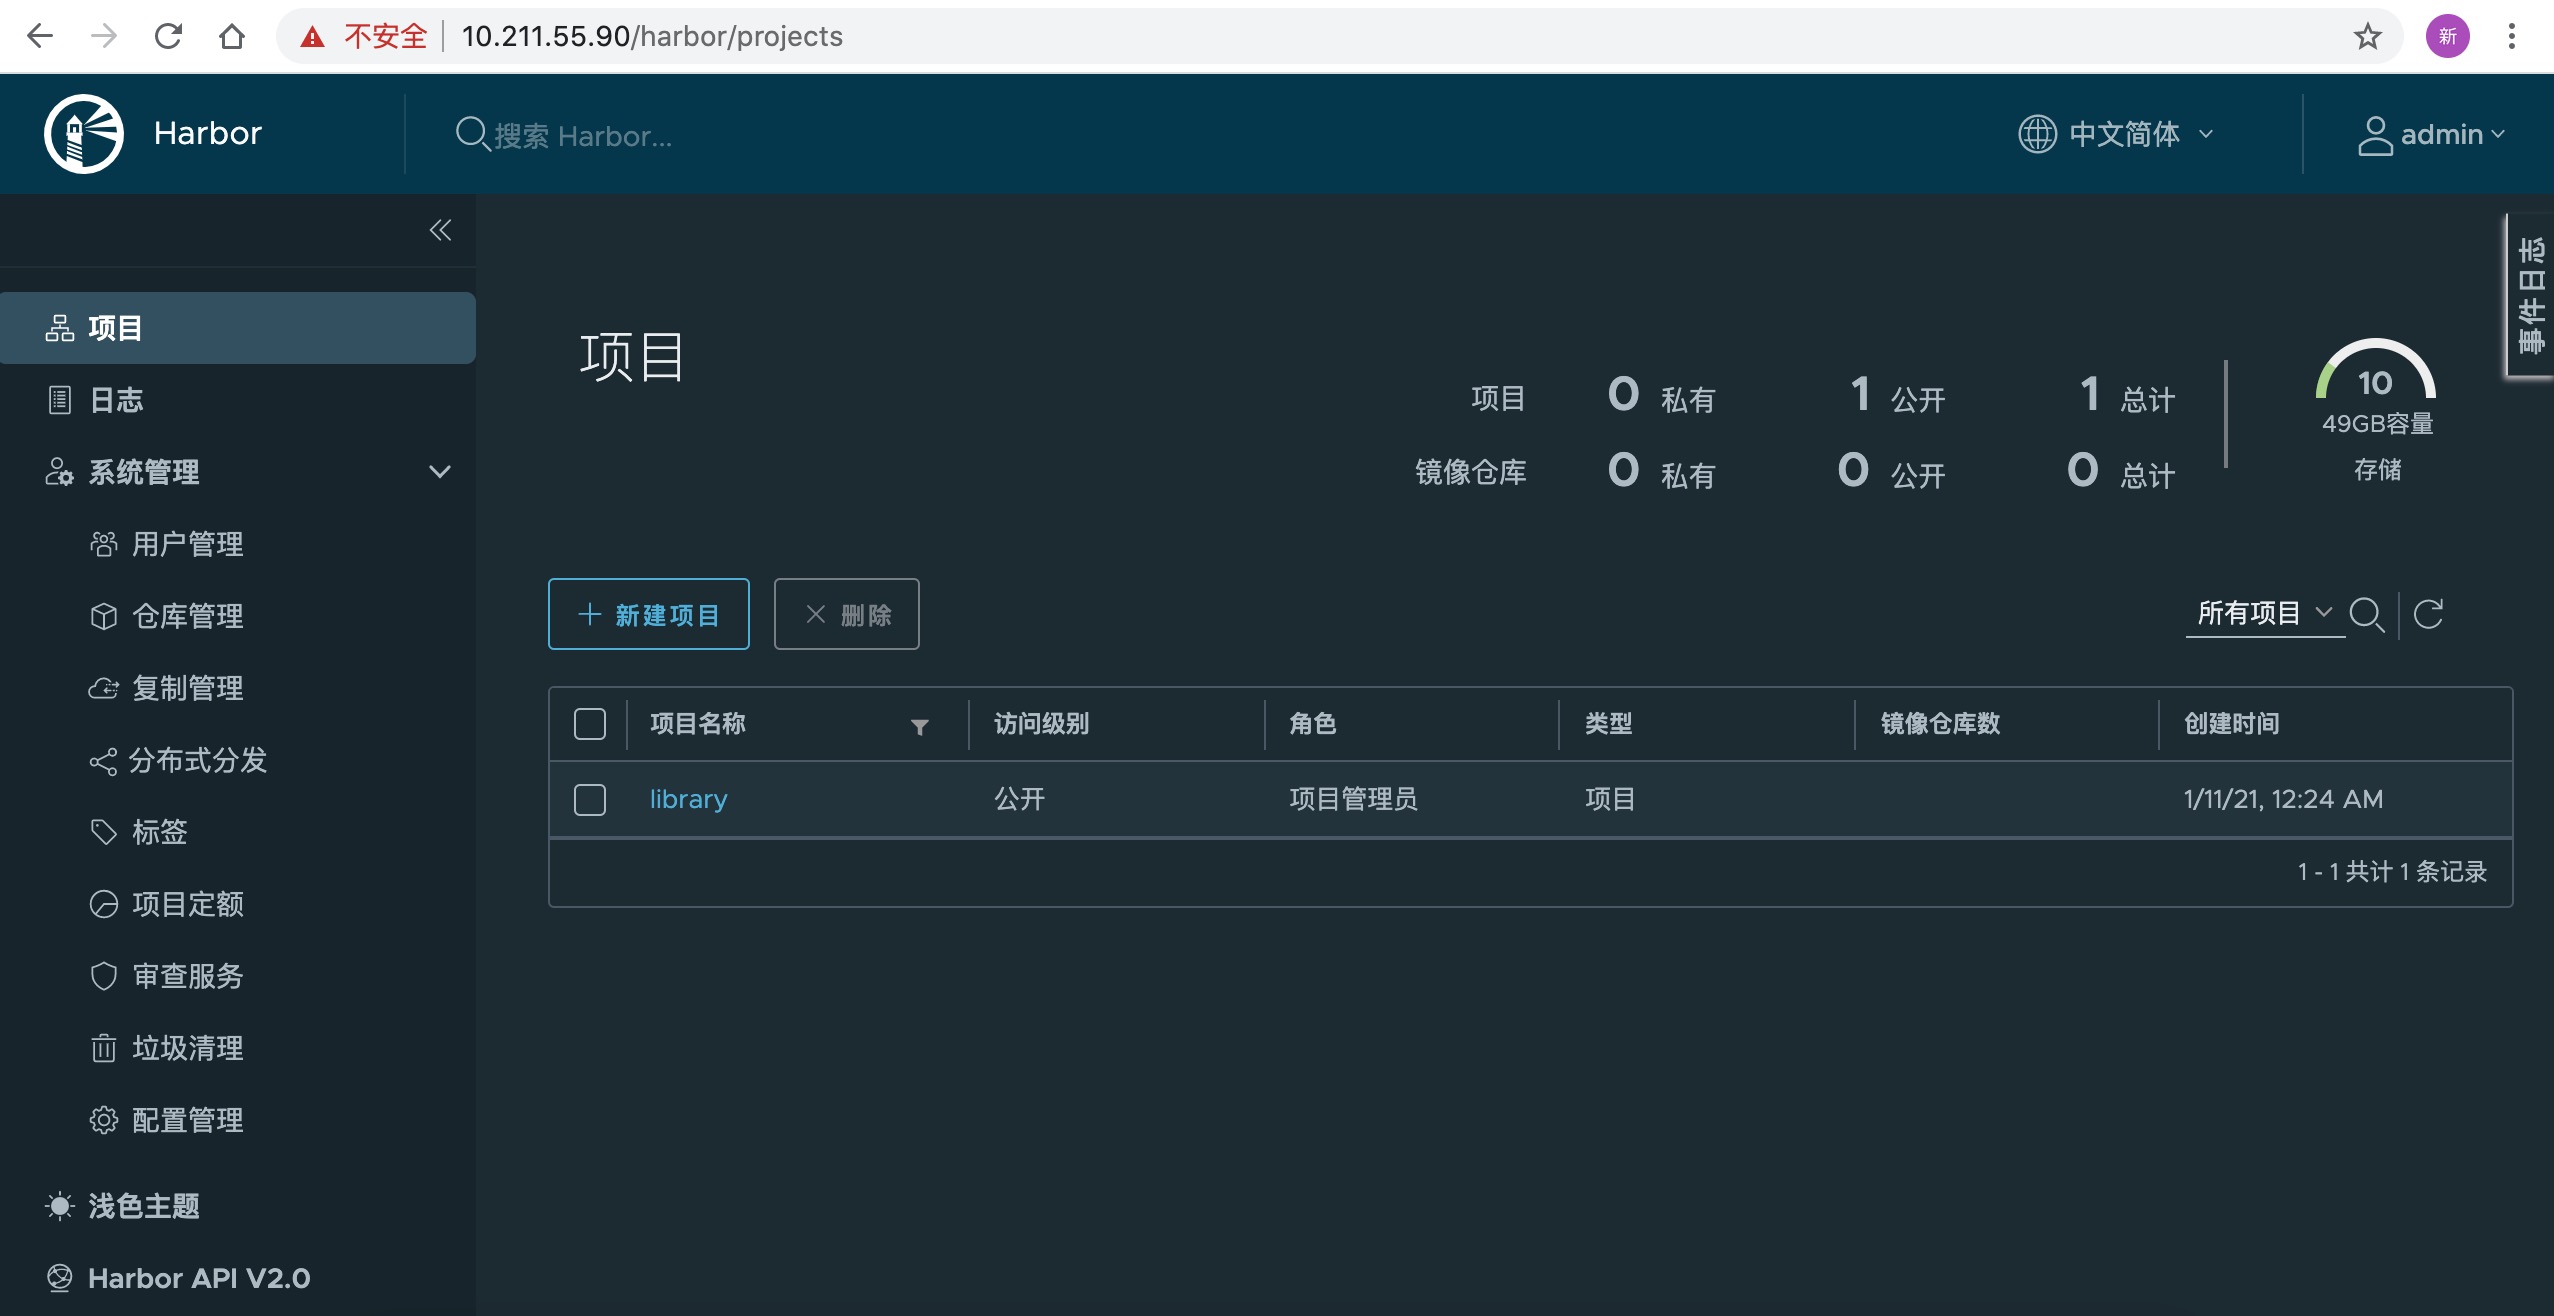
Task: Click the 类型 column header
Action: click(1608, 724)
